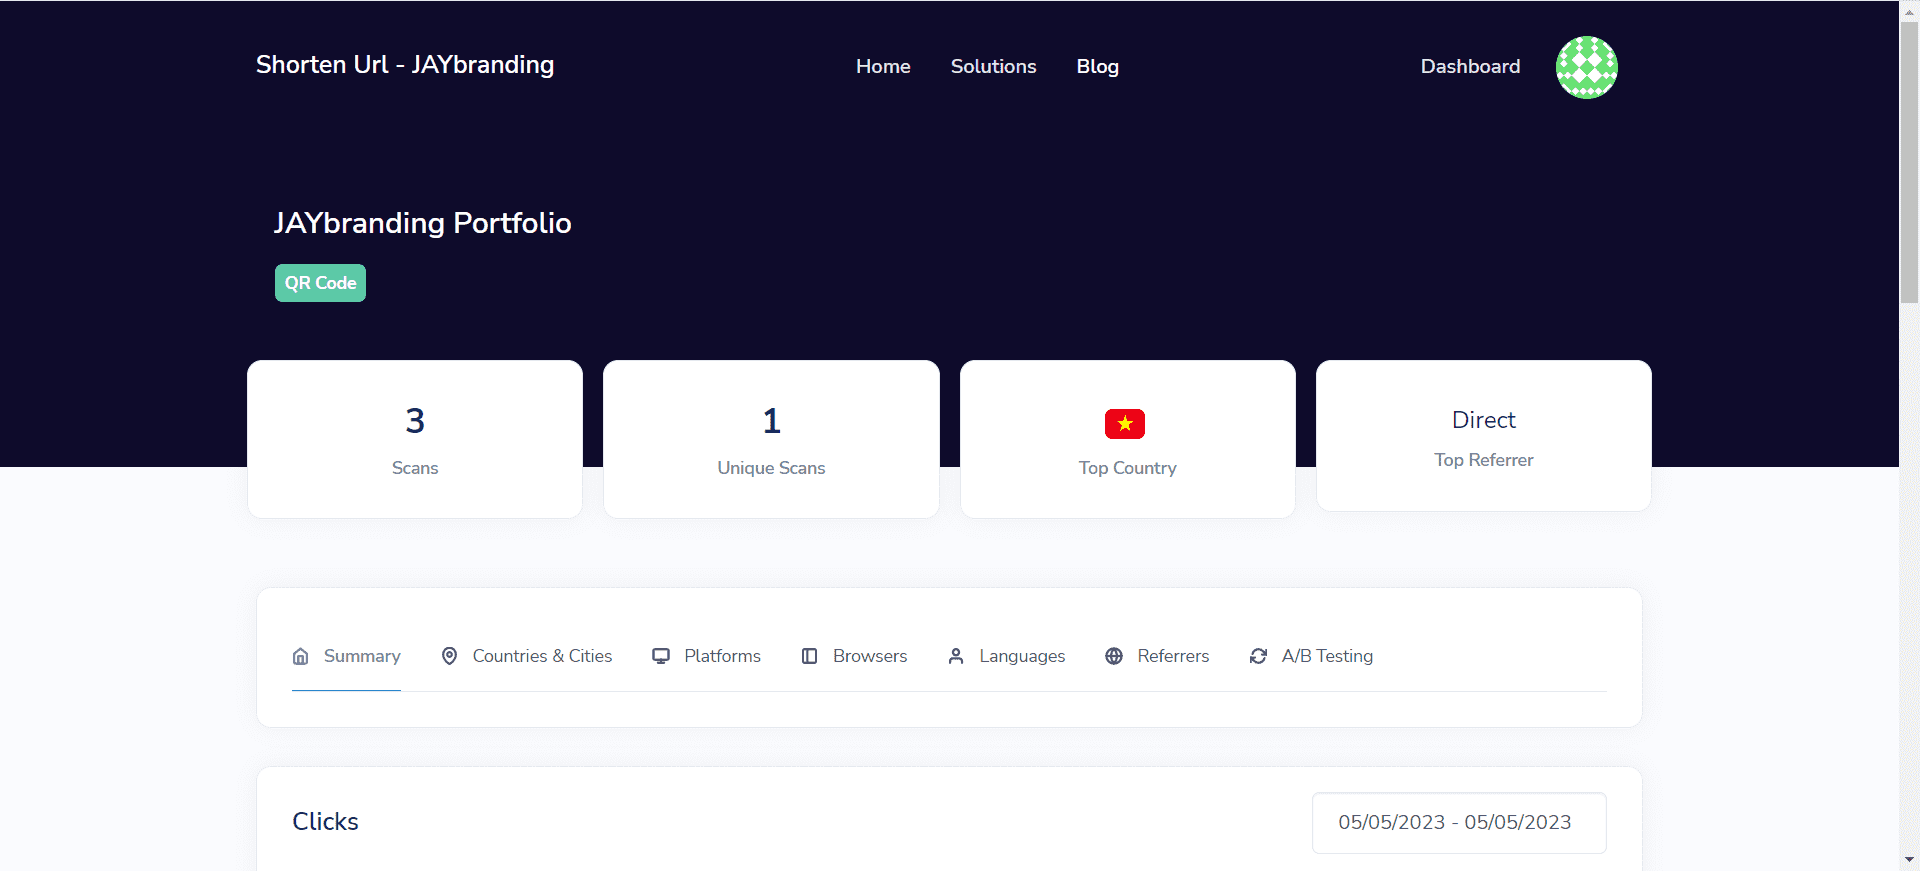Click the Platforms monitor icon

[661, 656]
